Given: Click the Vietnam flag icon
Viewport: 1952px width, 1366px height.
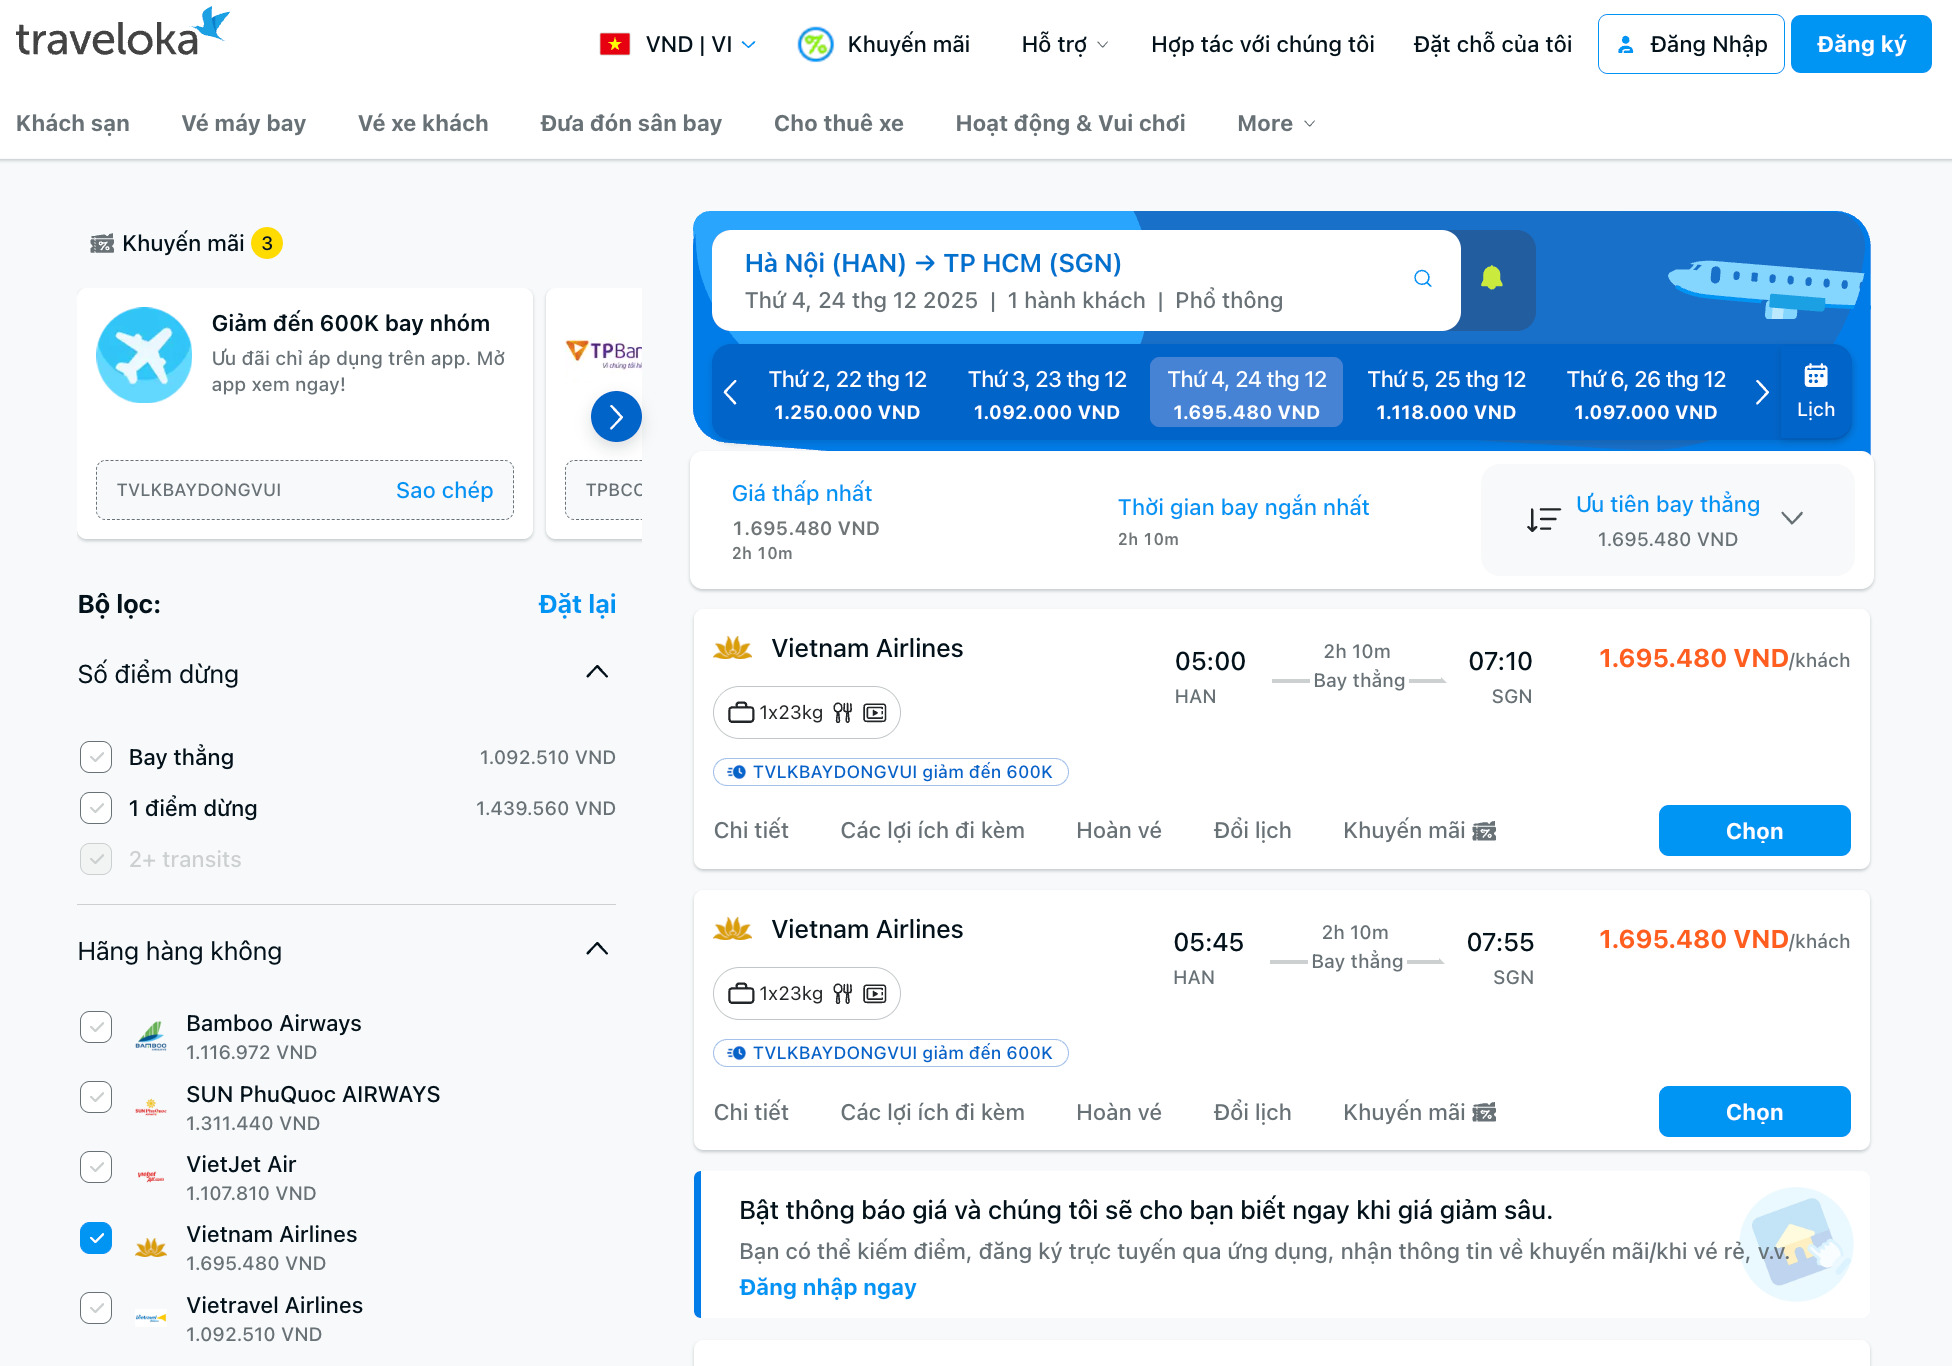Looking at the screenshot, I should [x=614, y=44].
